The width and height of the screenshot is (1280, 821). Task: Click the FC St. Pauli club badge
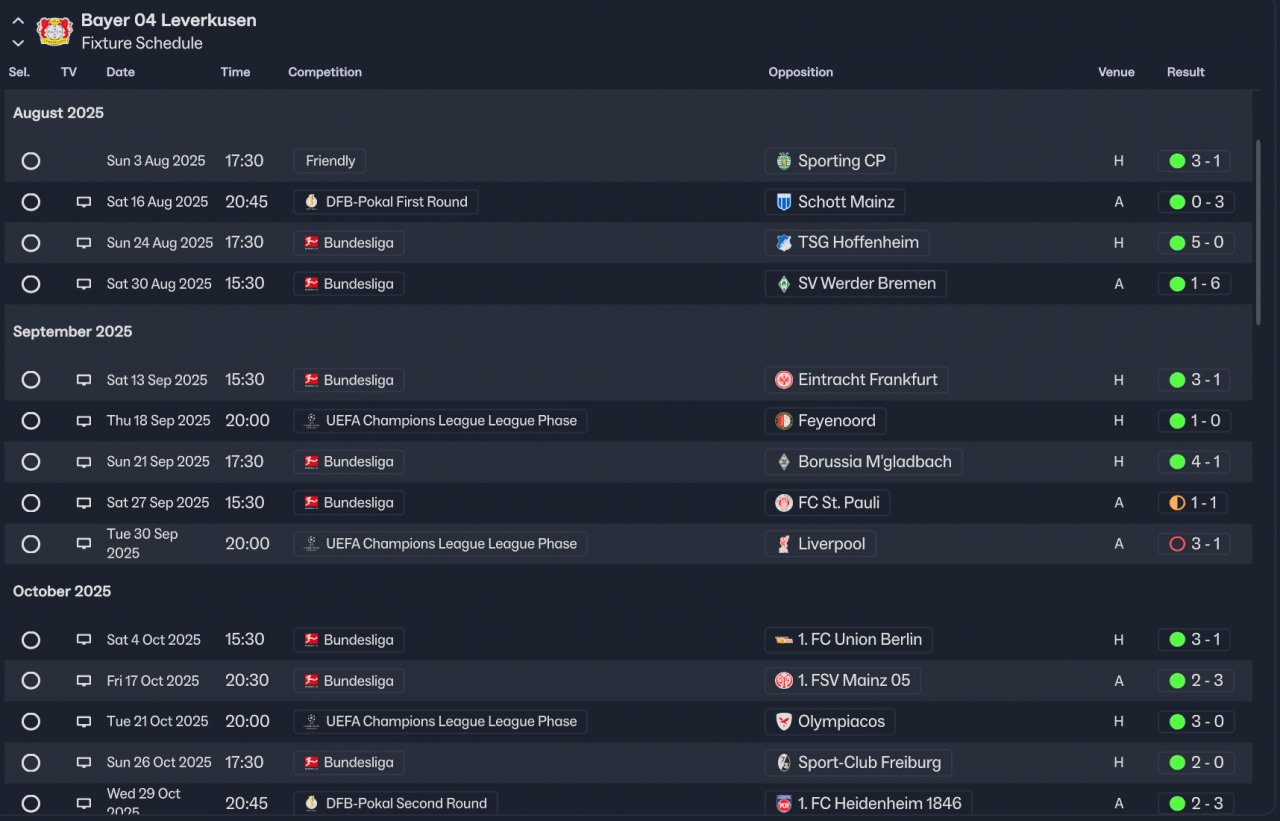pos(784,503)
